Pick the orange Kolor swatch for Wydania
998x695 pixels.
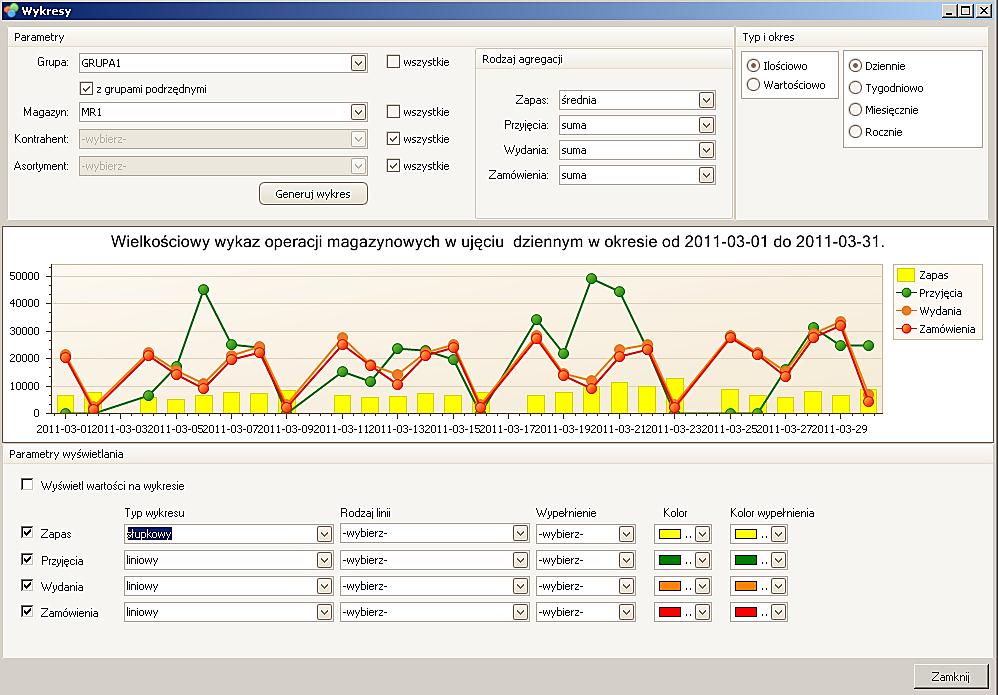[670, 586]
